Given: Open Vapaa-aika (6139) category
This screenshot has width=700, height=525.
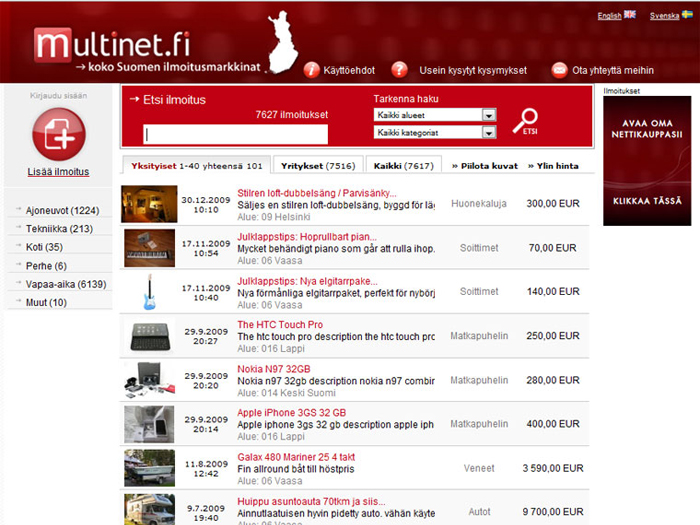Looking at the screenshot, I should pos(66,284).
